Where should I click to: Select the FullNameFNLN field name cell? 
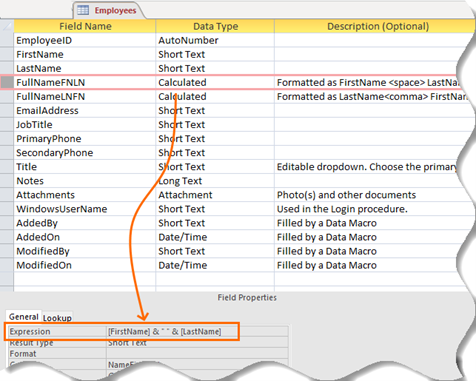[85, 82]
